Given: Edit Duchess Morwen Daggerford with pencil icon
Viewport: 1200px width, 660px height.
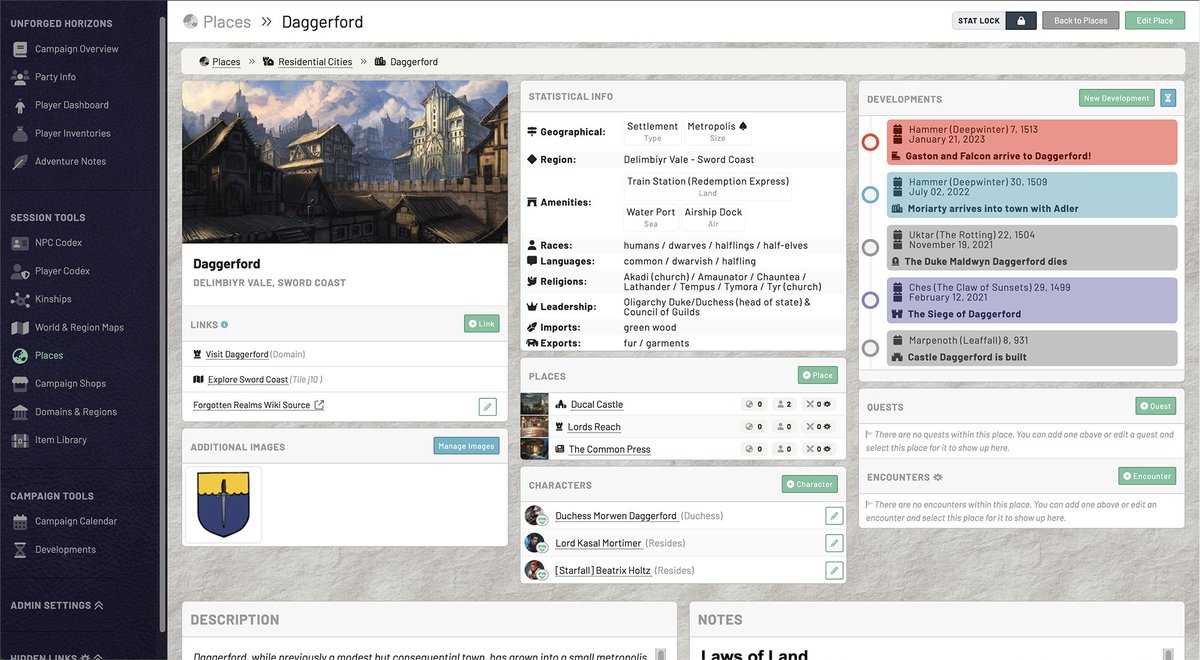Looking at the screenshot, I should pyautogui.click(x=834, y=516).
